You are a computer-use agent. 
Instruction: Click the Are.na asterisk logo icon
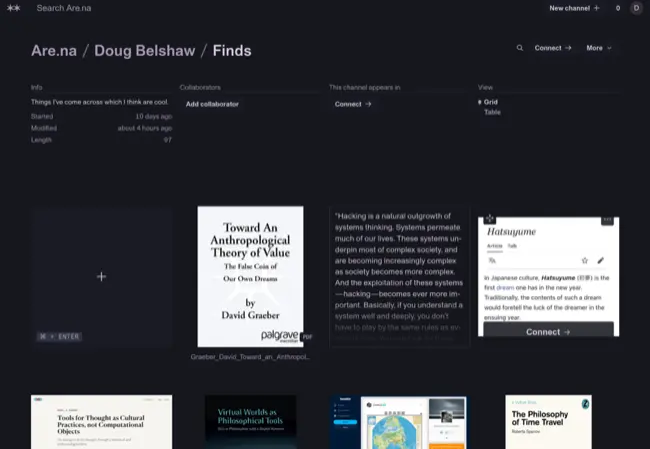(13, 8)
